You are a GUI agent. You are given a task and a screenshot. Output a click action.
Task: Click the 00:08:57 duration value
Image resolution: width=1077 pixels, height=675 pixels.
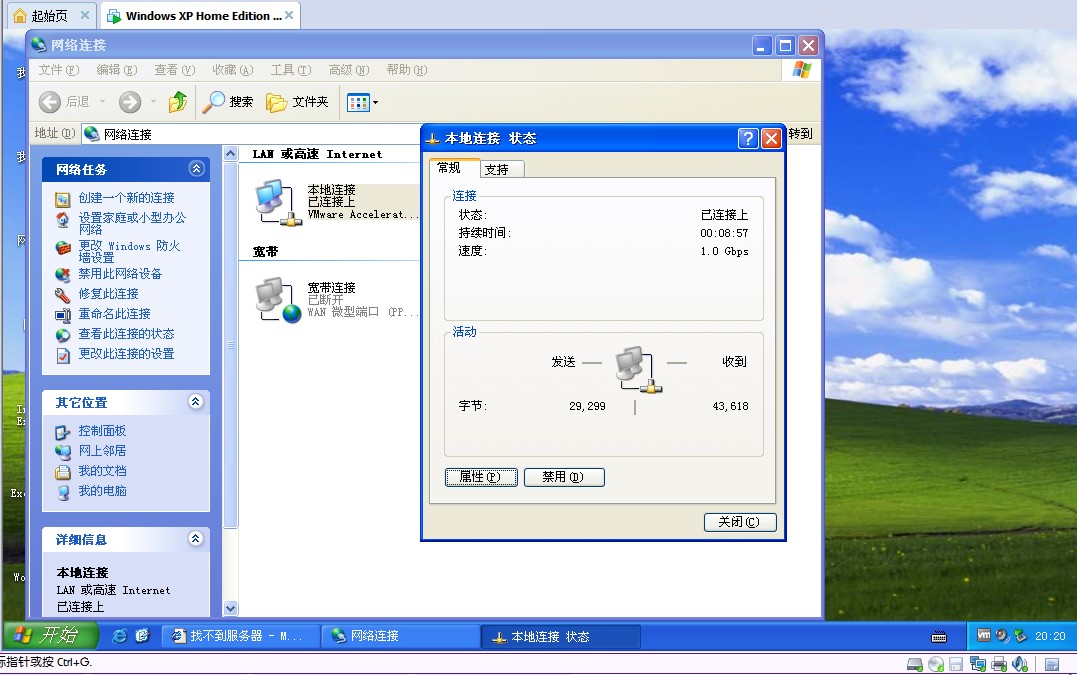tap(724, 233)
